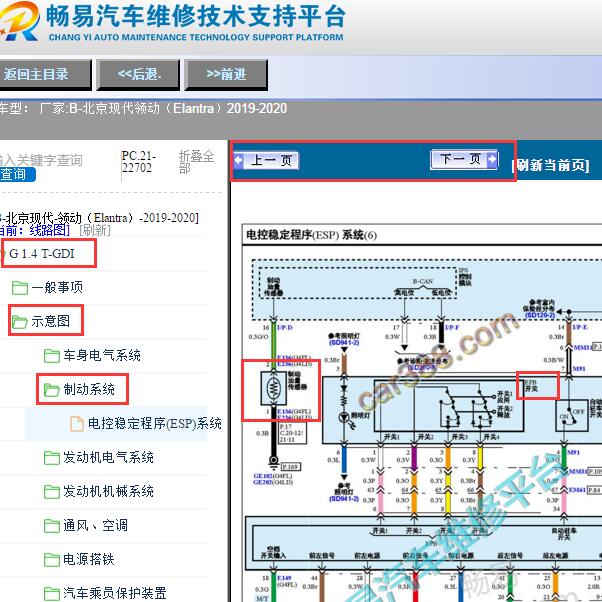Click the [刷新] link beside 线路图
602x602 pixels.
(x=94, y=230)
